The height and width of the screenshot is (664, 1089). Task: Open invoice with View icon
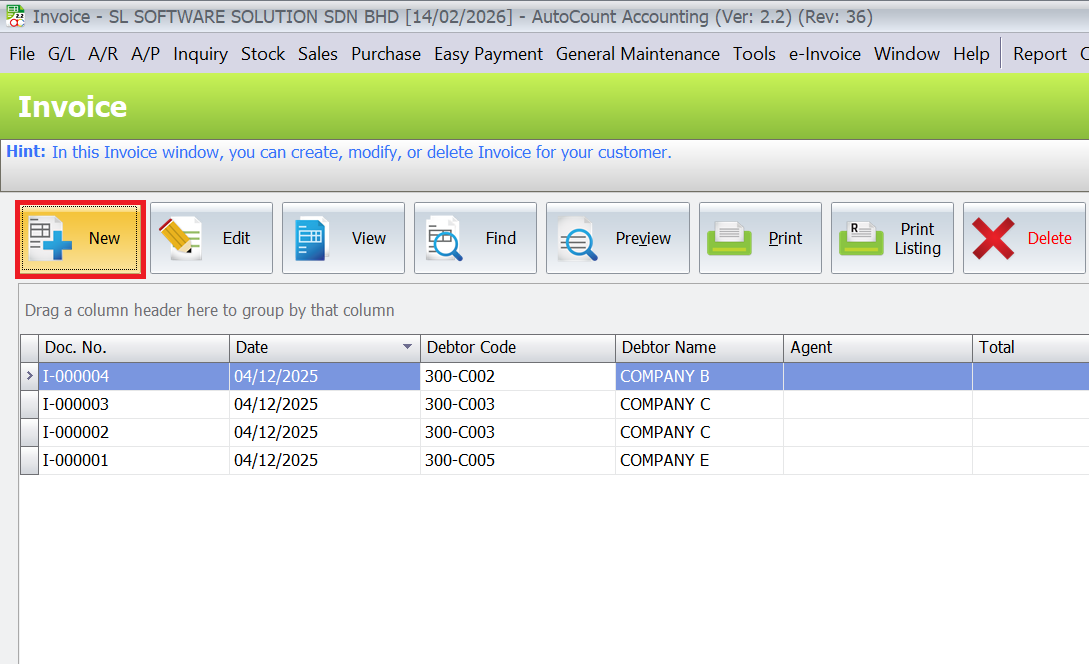[x=311, y=239]
